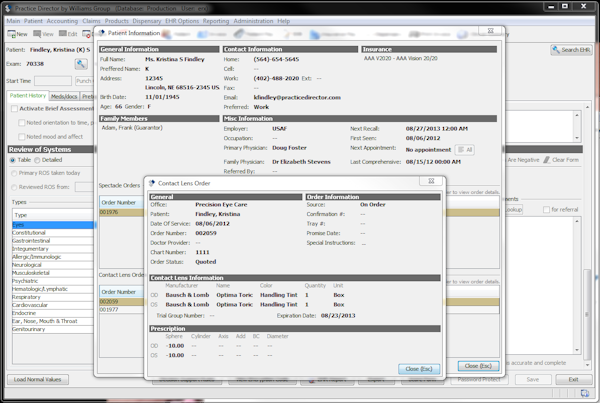Select contact lens order 001977 row

(x=122, y=310)
